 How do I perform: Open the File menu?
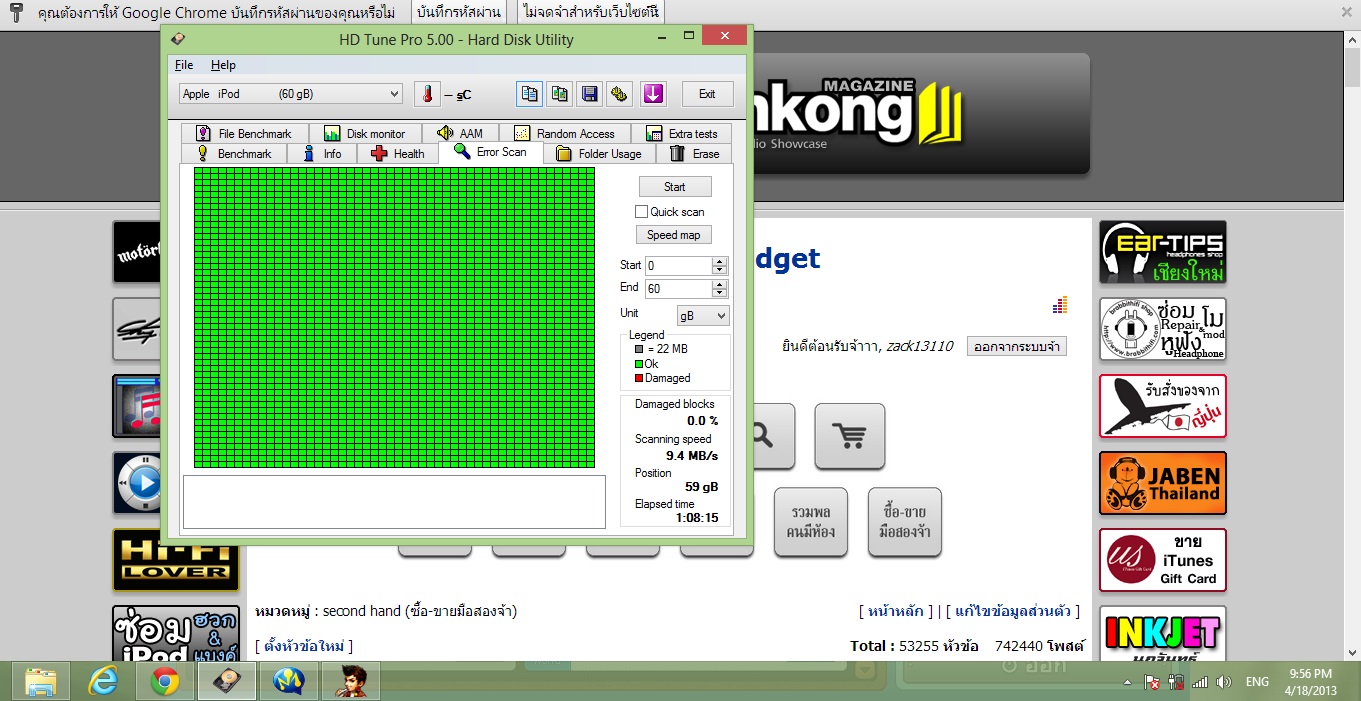point(184,65)
